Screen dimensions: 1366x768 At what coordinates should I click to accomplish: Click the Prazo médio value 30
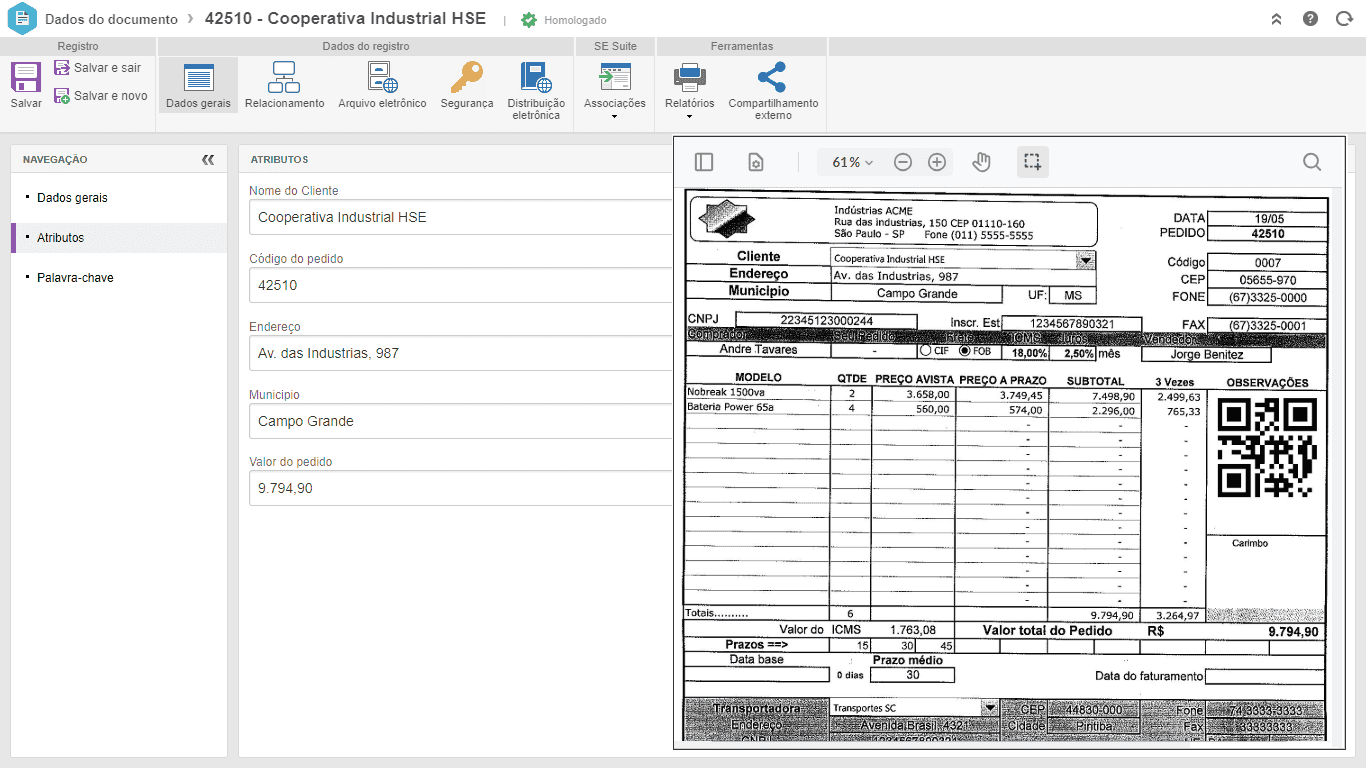pos(912,675)
